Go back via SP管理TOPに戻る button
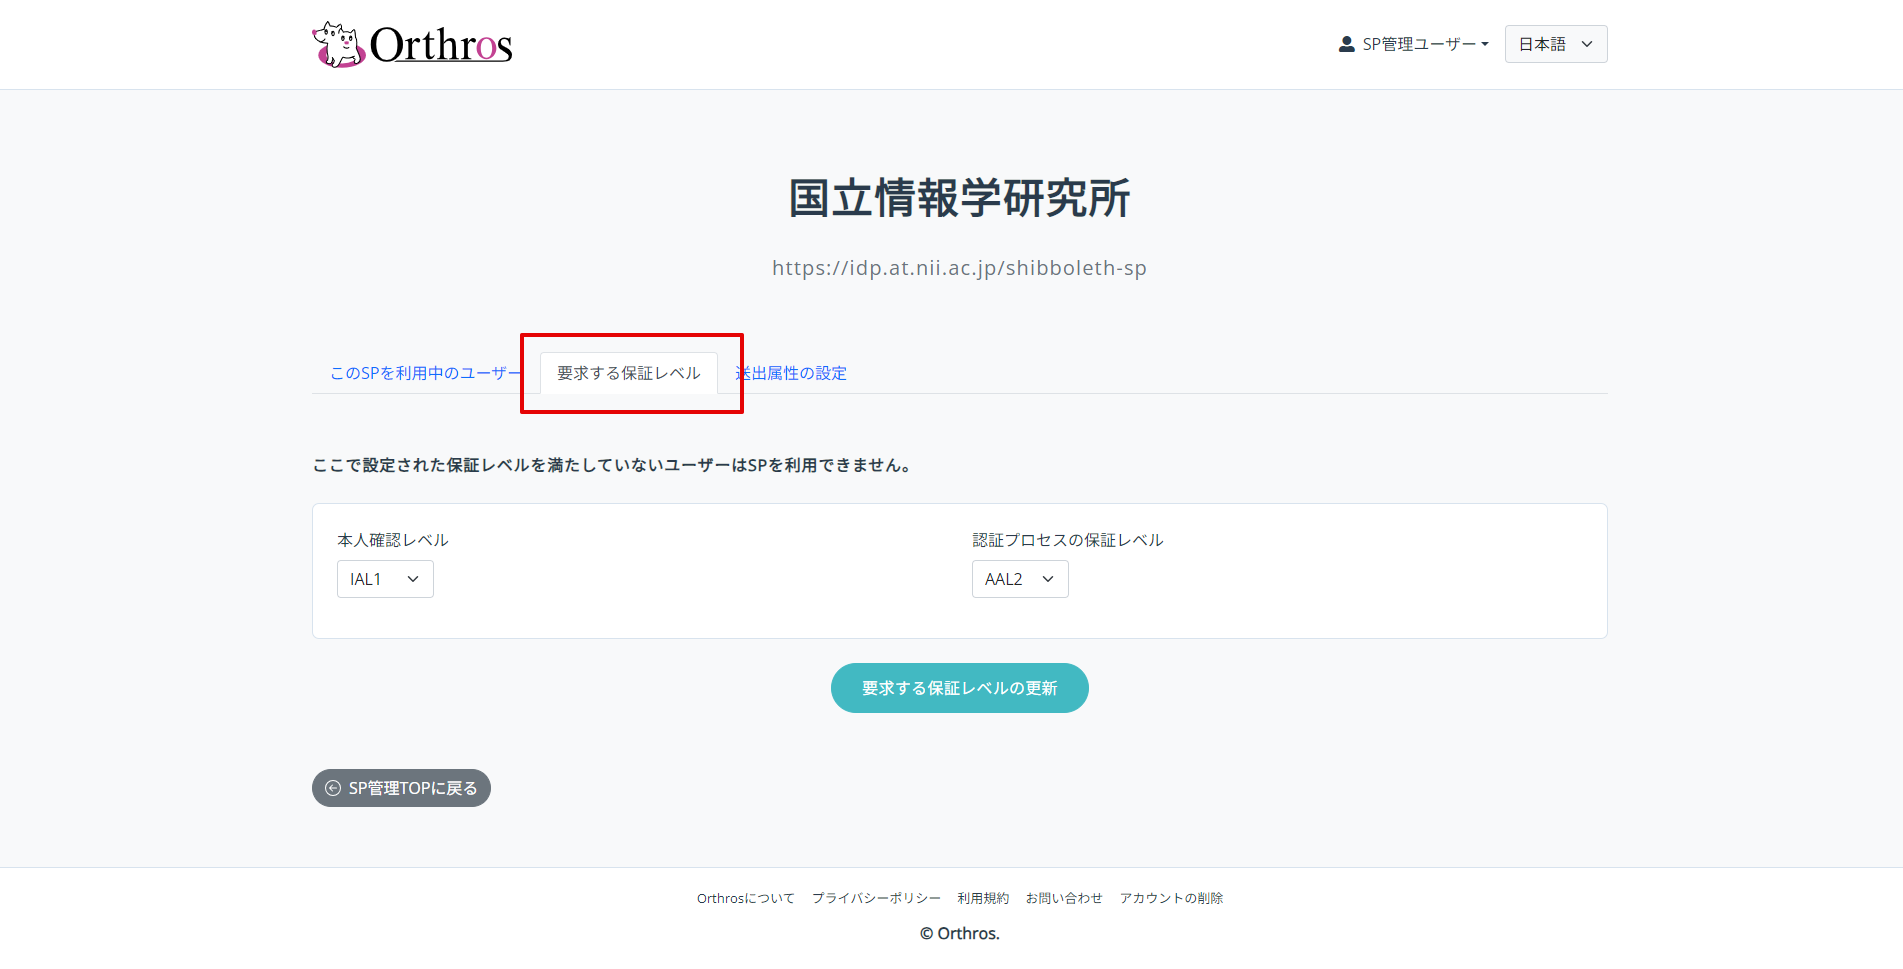The width and height of the screenshot is (1903, 969). pos(401,788)
